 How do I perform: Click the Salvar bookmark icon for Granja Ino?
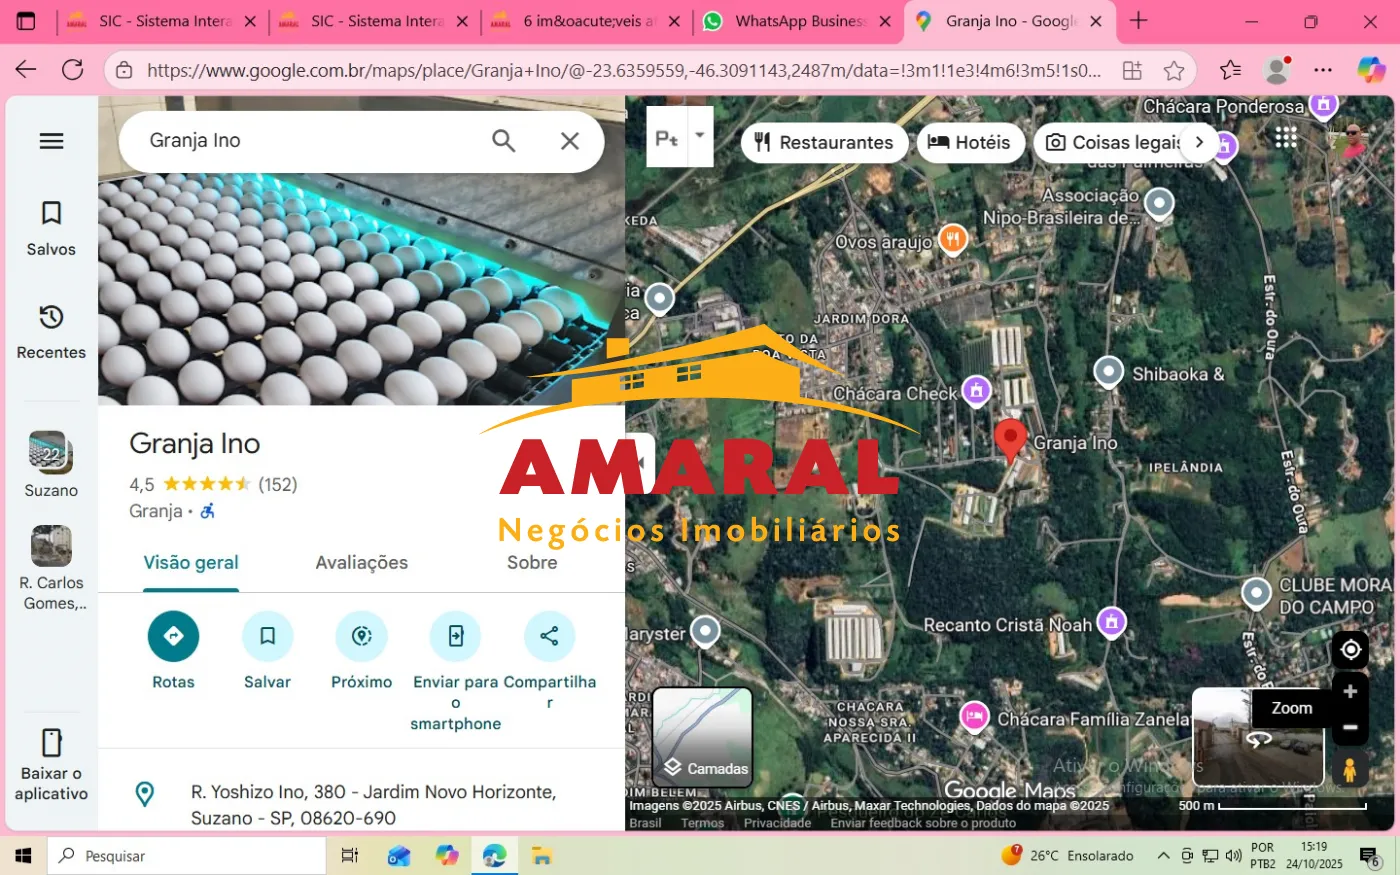click(x=267, y=636)
